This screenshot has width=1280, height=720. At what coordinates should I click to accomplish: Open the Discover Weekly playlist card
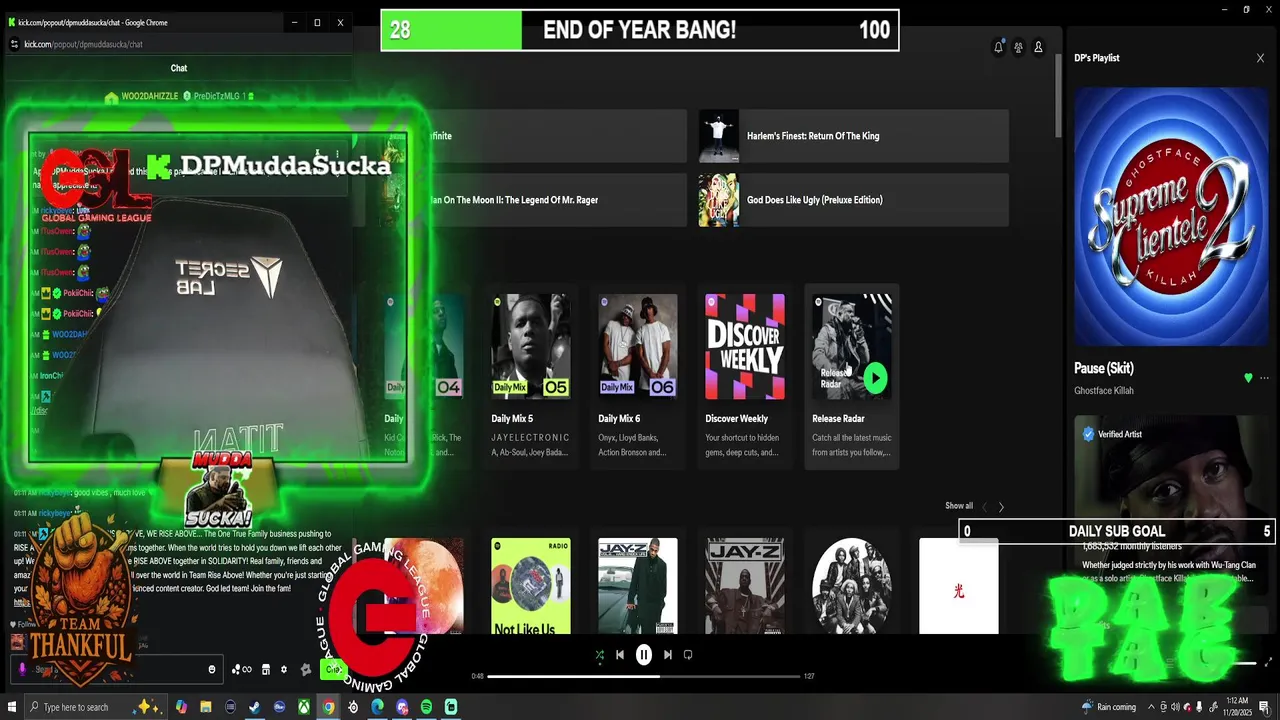tap(744, 376)
